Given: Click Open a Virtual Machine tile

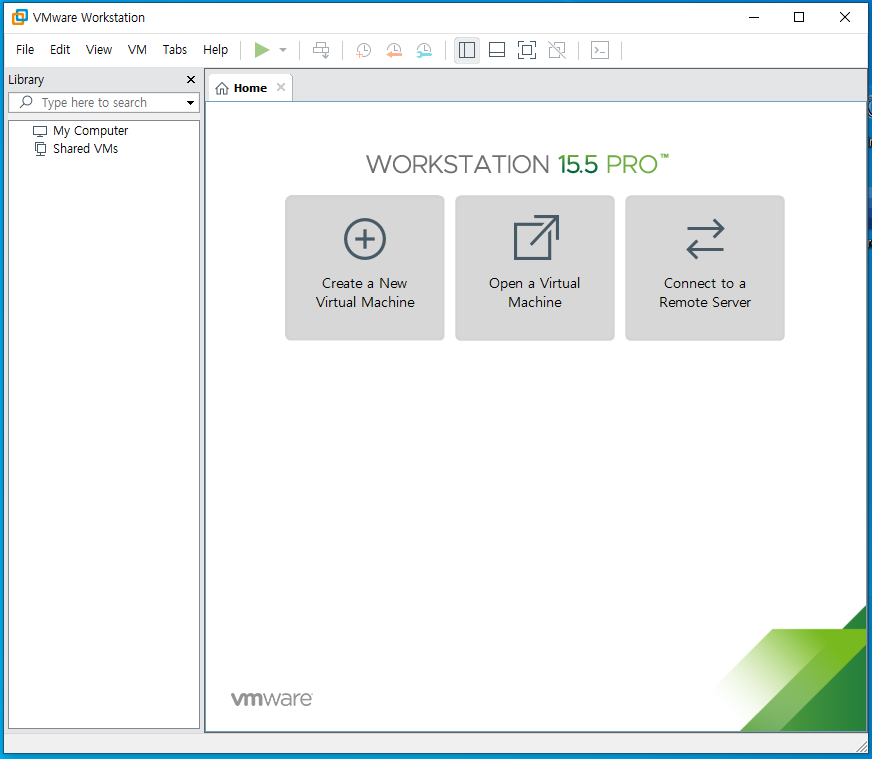Looking at the screenshot, I should 535,267.
